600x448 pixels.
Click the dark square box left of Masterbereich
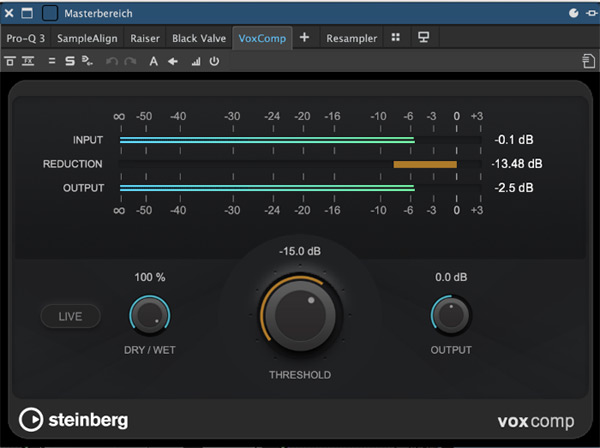(50, 13)
